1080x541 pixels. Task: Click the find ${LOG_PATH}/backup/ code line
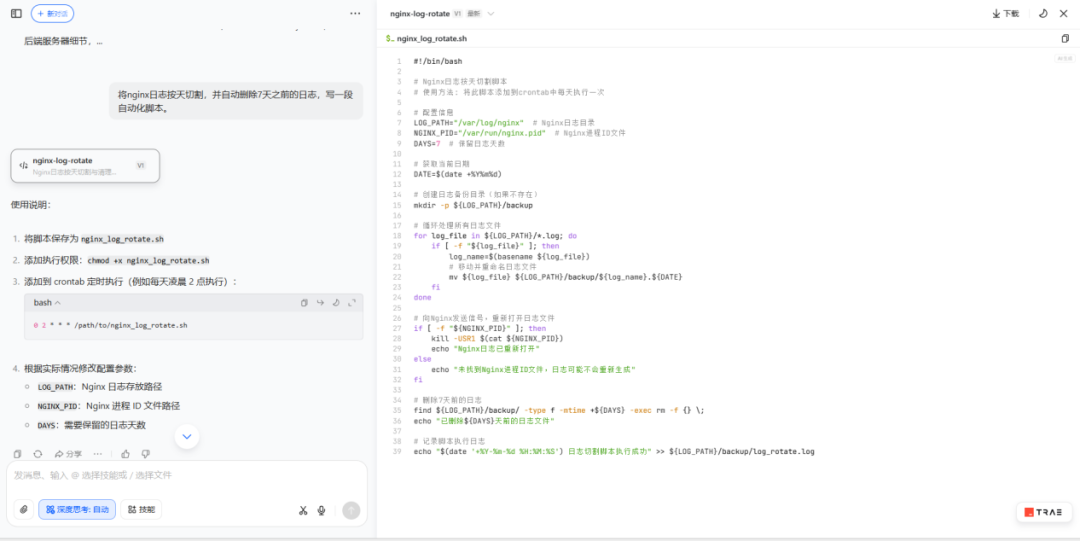pyautogui.click(x=559, y=410)
